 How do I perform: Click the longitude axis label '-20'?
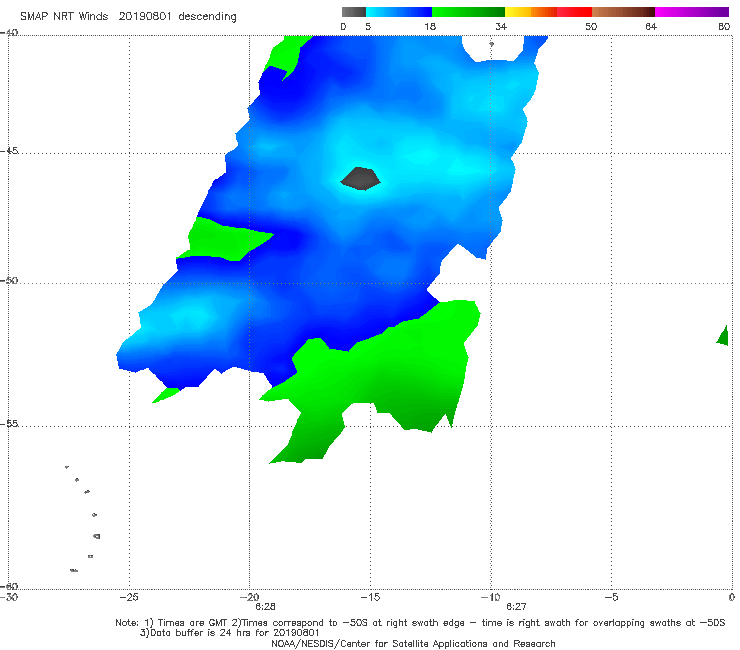[x=249, y=597]
